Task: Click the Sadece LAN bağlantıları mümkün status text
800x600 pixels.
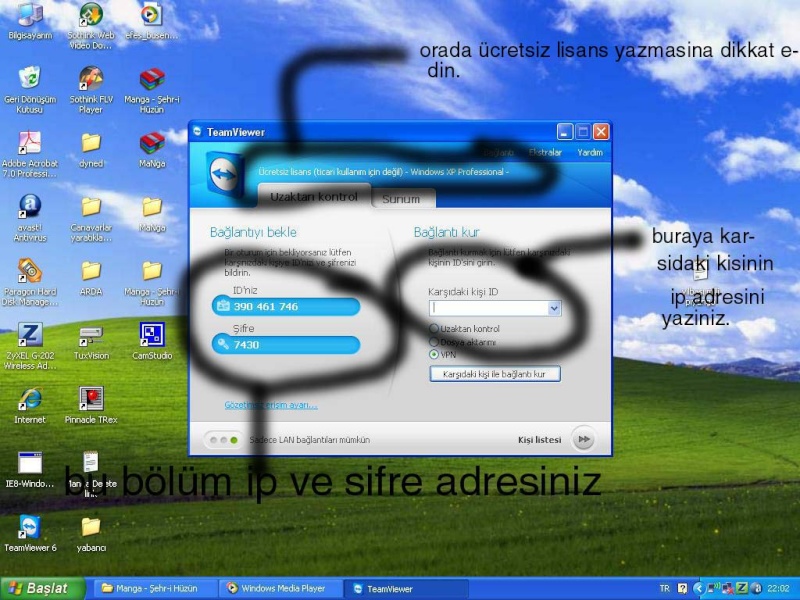Action: pyautogui.click(x=310, y=439)
